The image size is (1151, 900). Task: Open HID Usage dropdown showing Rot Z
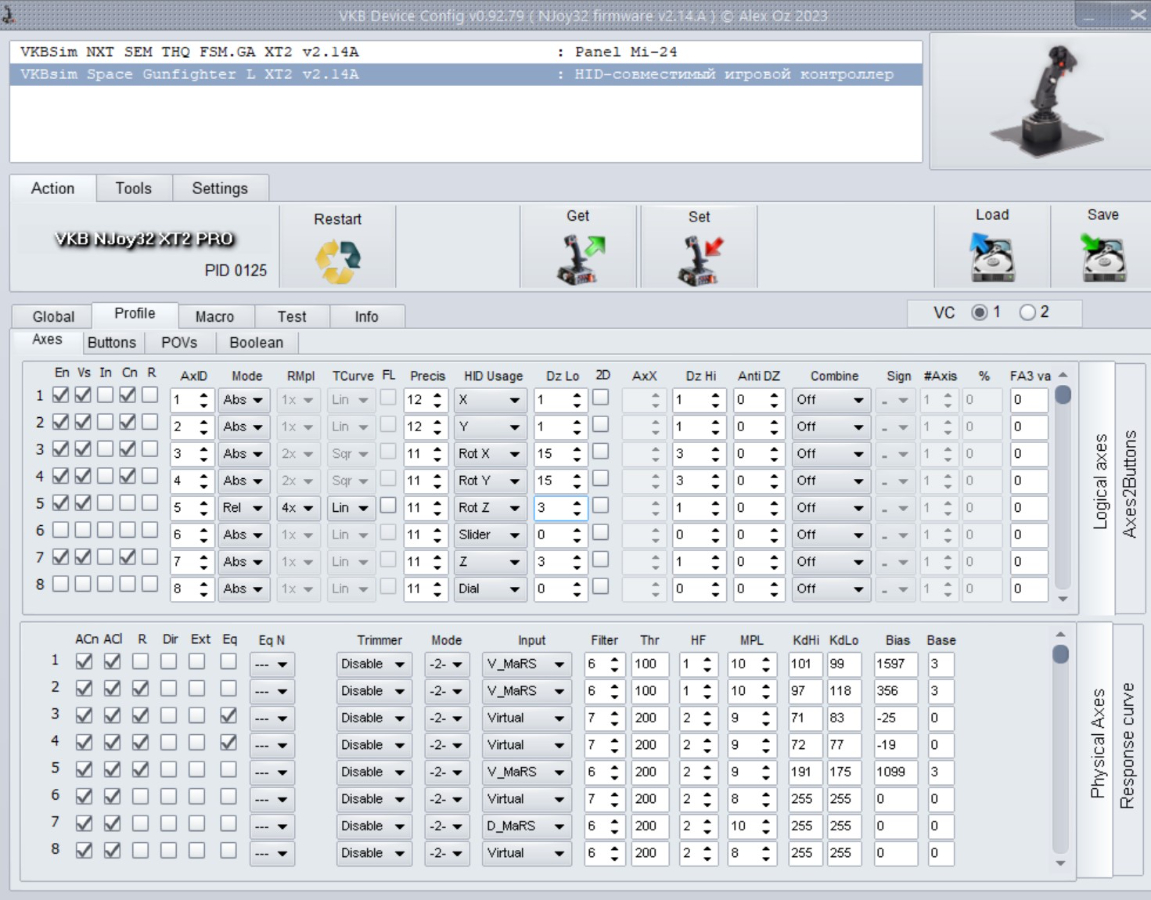[490, 508]
